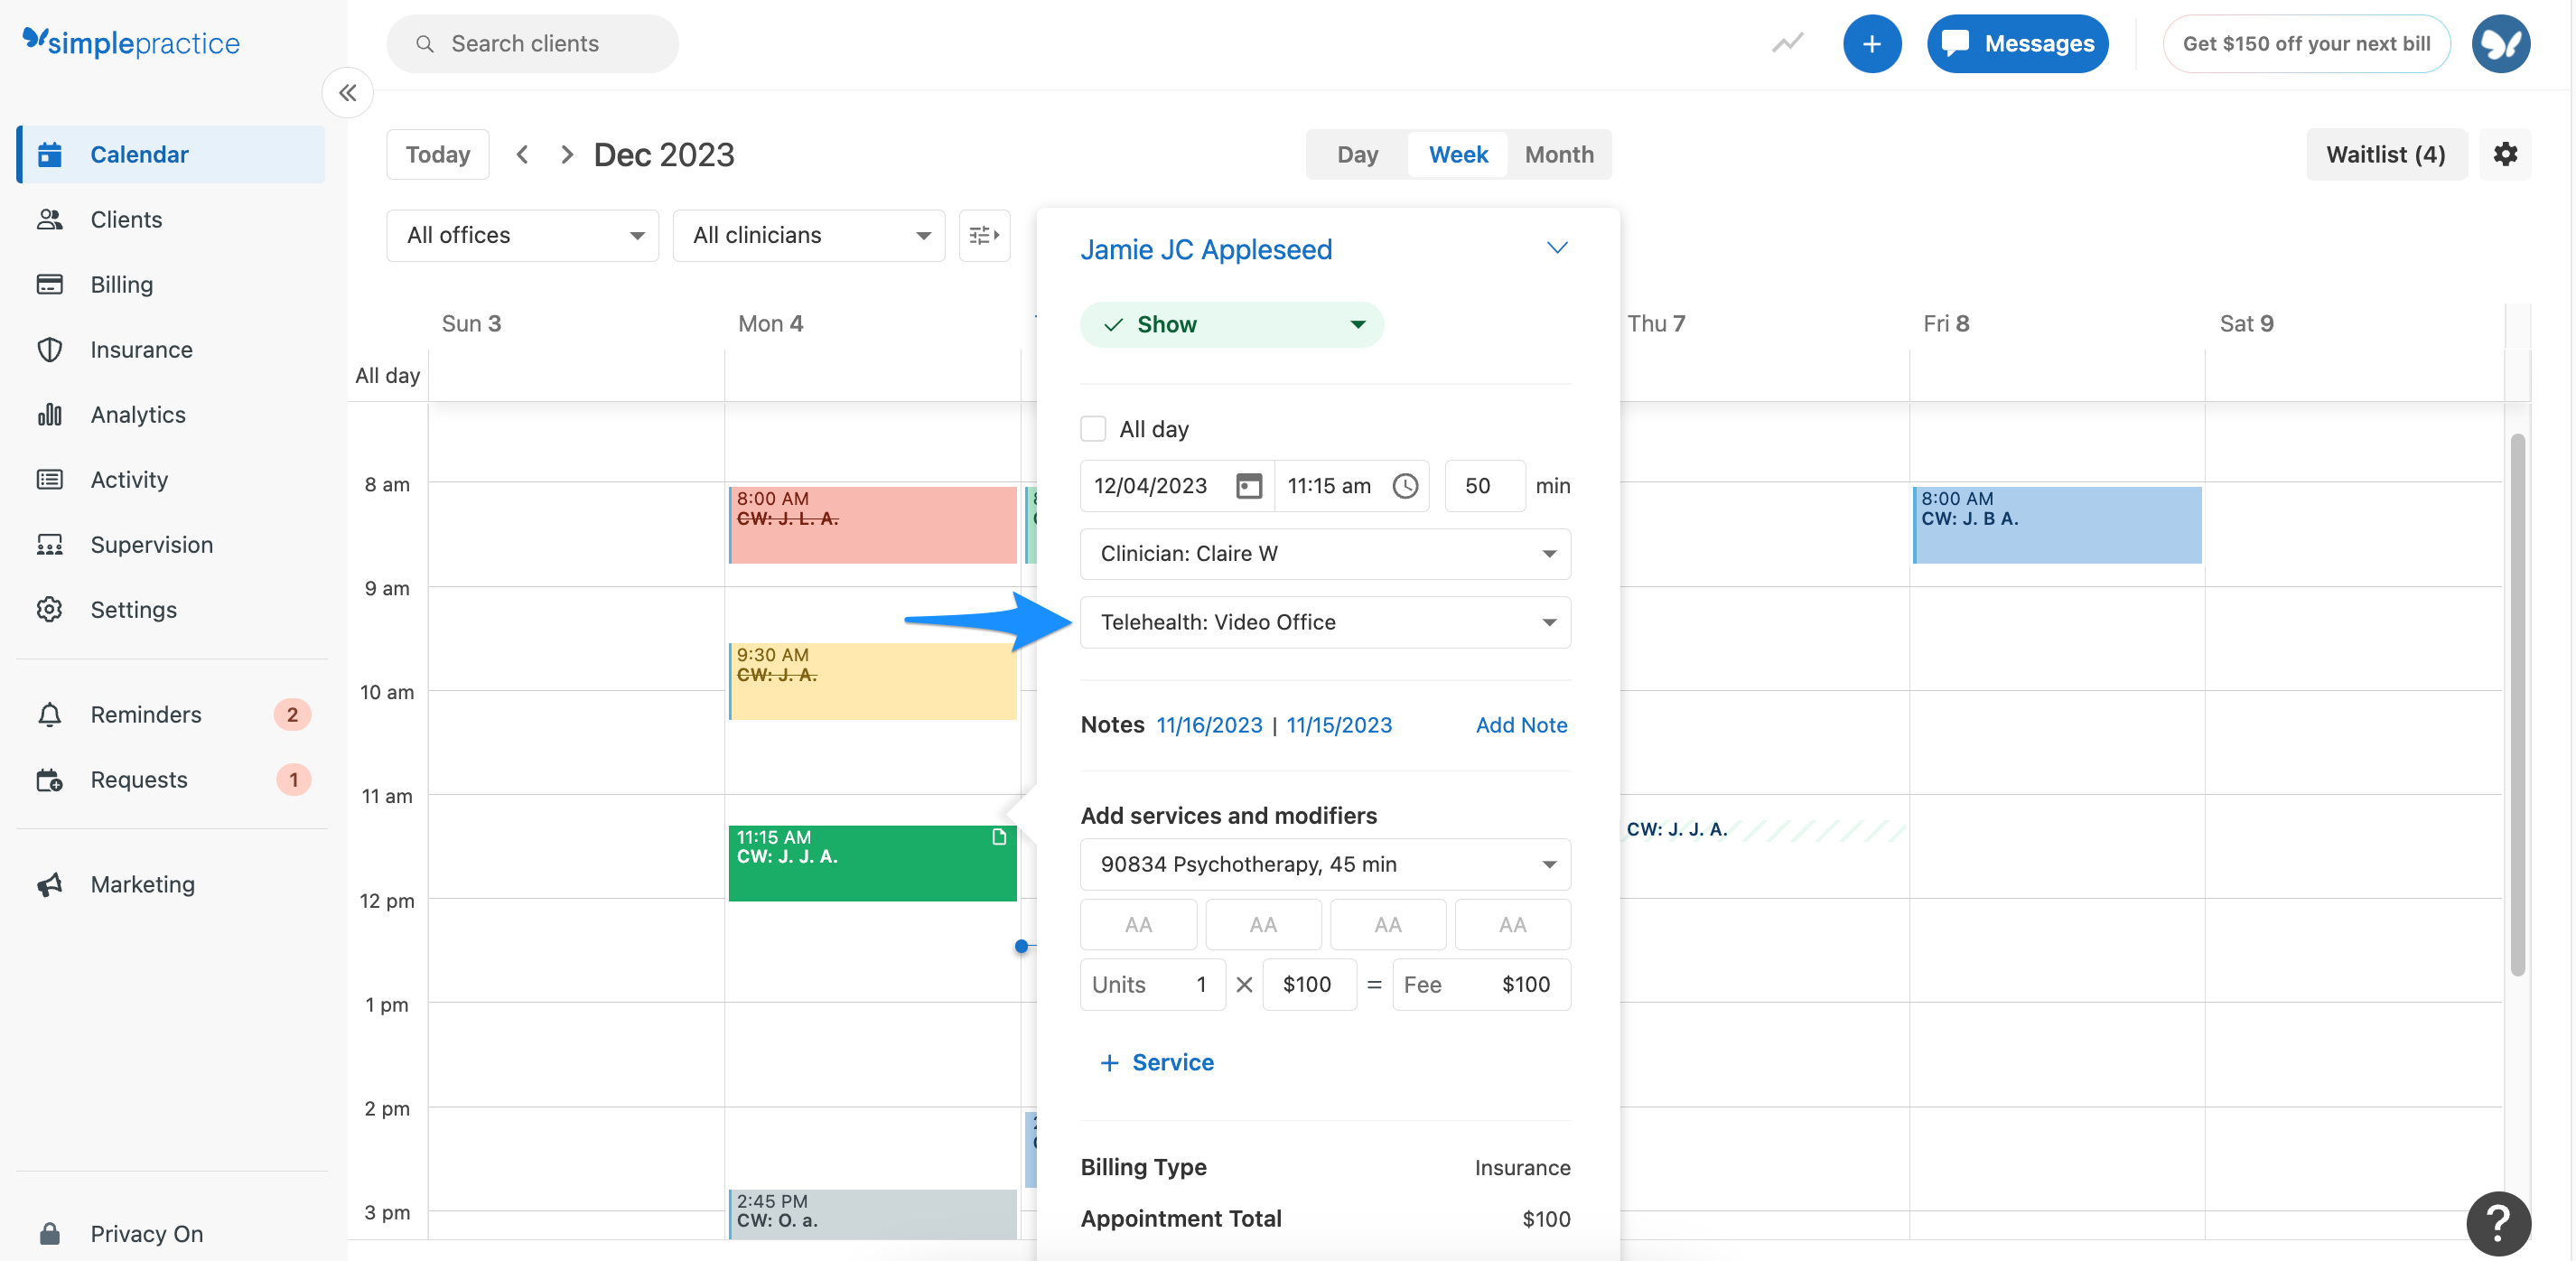Open the Analytics section in the sidebar
The height and width of the screenshot is (1261, 2576).
(137, 414)
